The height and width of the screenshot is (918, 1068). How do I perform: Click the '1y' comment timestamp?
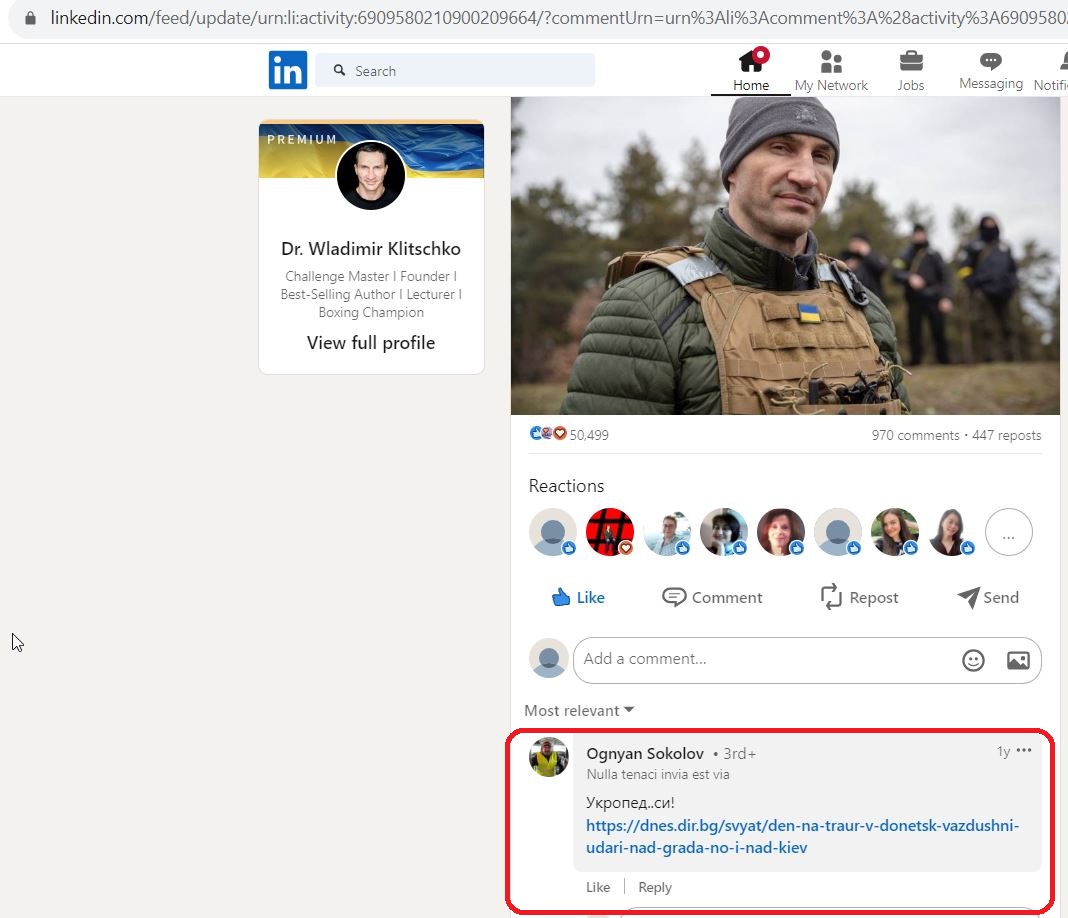1003,750
